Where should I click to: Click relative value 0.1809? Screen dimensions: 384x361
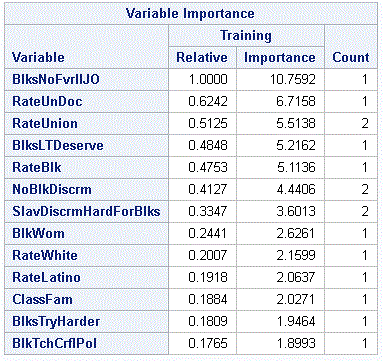[208, 321]
